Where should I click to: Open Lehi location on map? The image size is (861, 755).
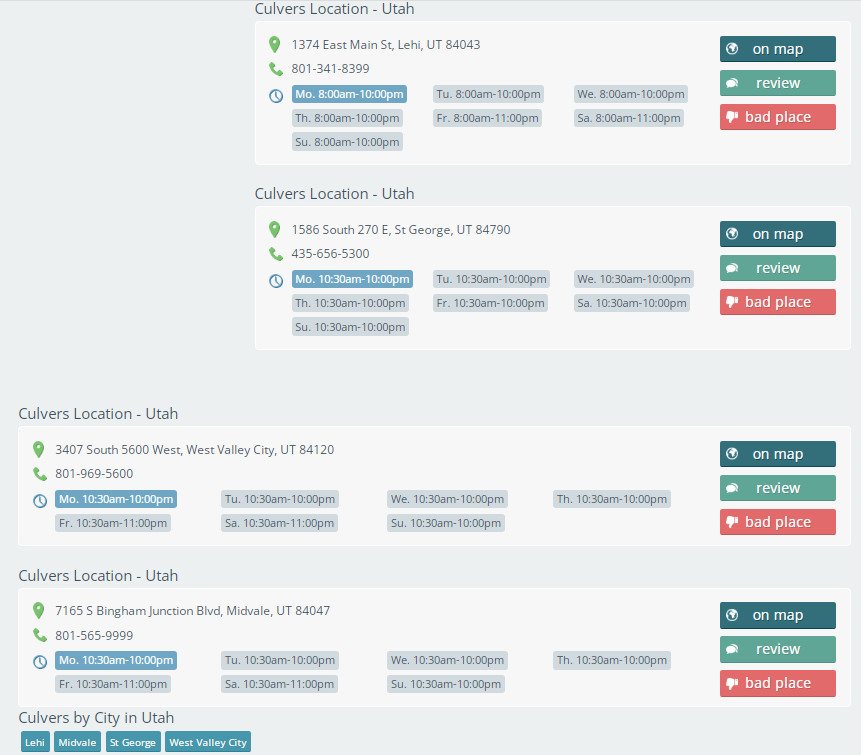(x=778, y=49)
